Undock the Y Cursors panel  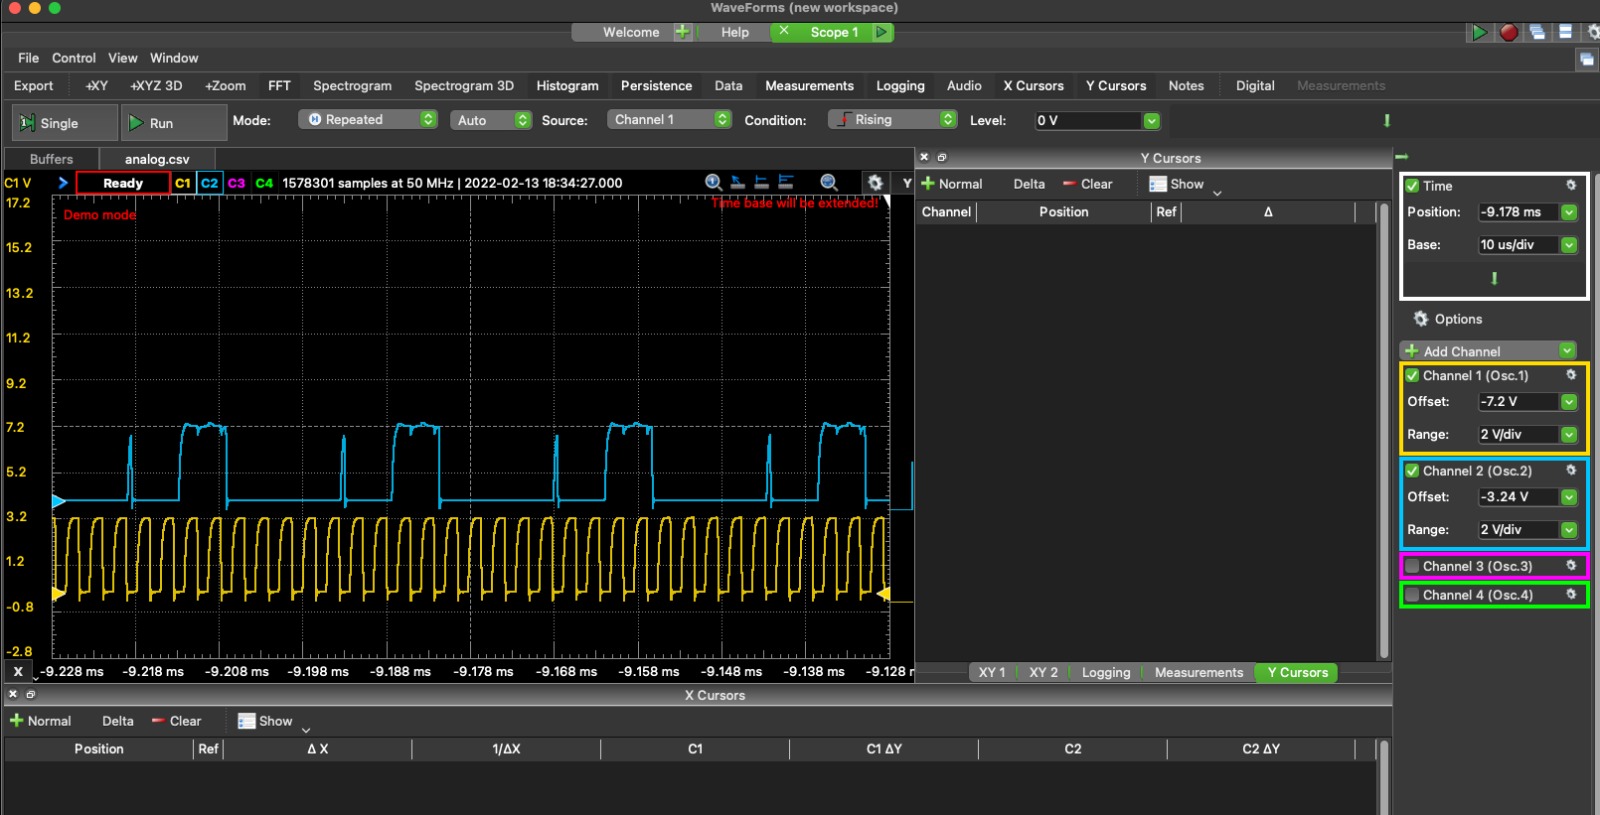coord(941,157)
